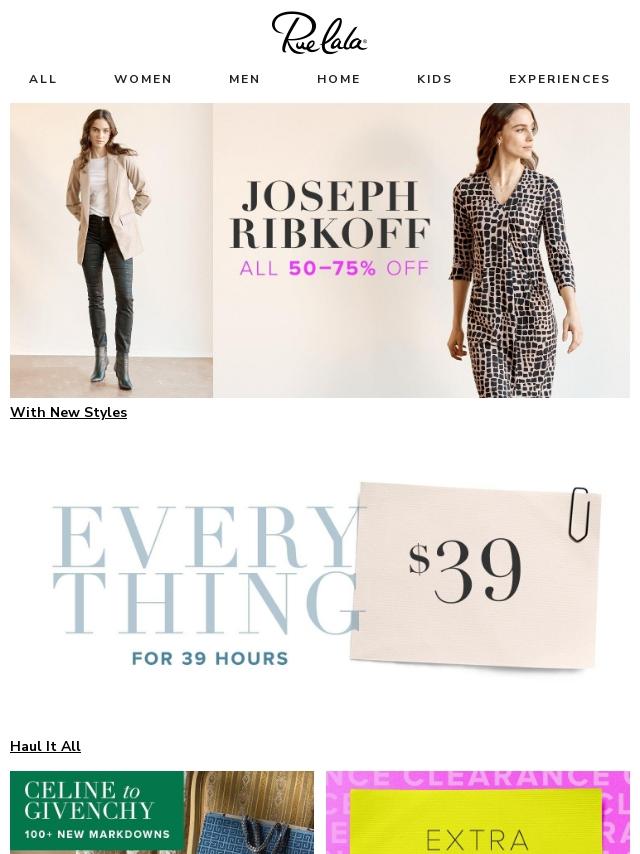Image resolution: width=640 pixels, height=854 pixels.
Task: Select the KIDS category
Action: click(435, 79)
